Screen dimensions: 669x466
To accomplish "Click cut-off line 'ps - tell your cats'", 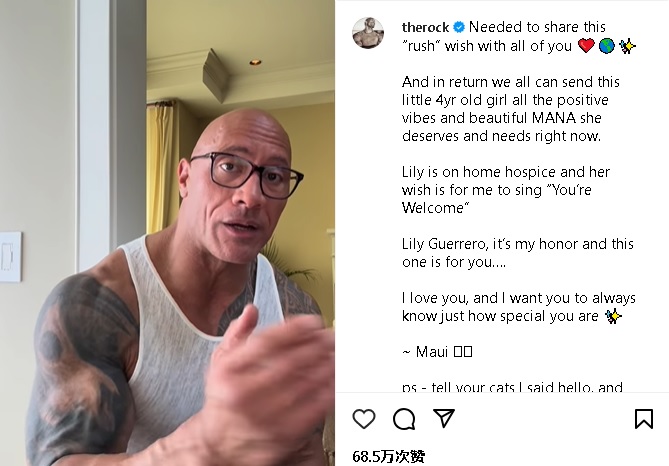I will click(512, 387).
